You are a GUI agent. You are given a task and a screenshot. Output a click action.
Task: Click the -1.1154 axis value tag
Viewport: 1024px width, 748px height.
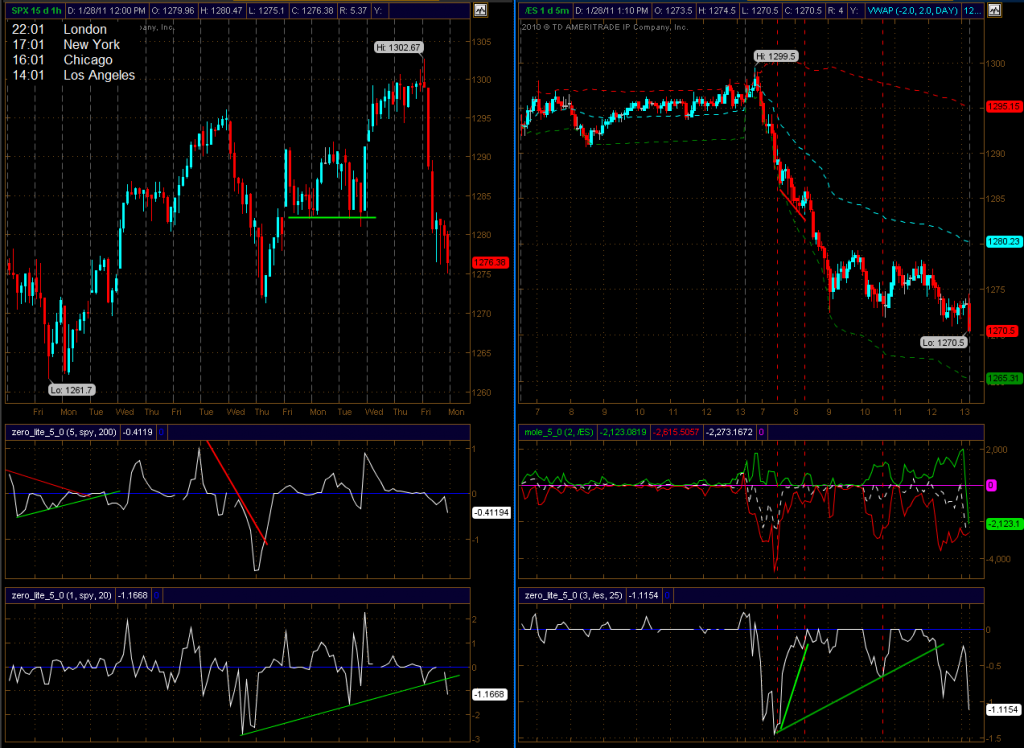click(1003, 709)
